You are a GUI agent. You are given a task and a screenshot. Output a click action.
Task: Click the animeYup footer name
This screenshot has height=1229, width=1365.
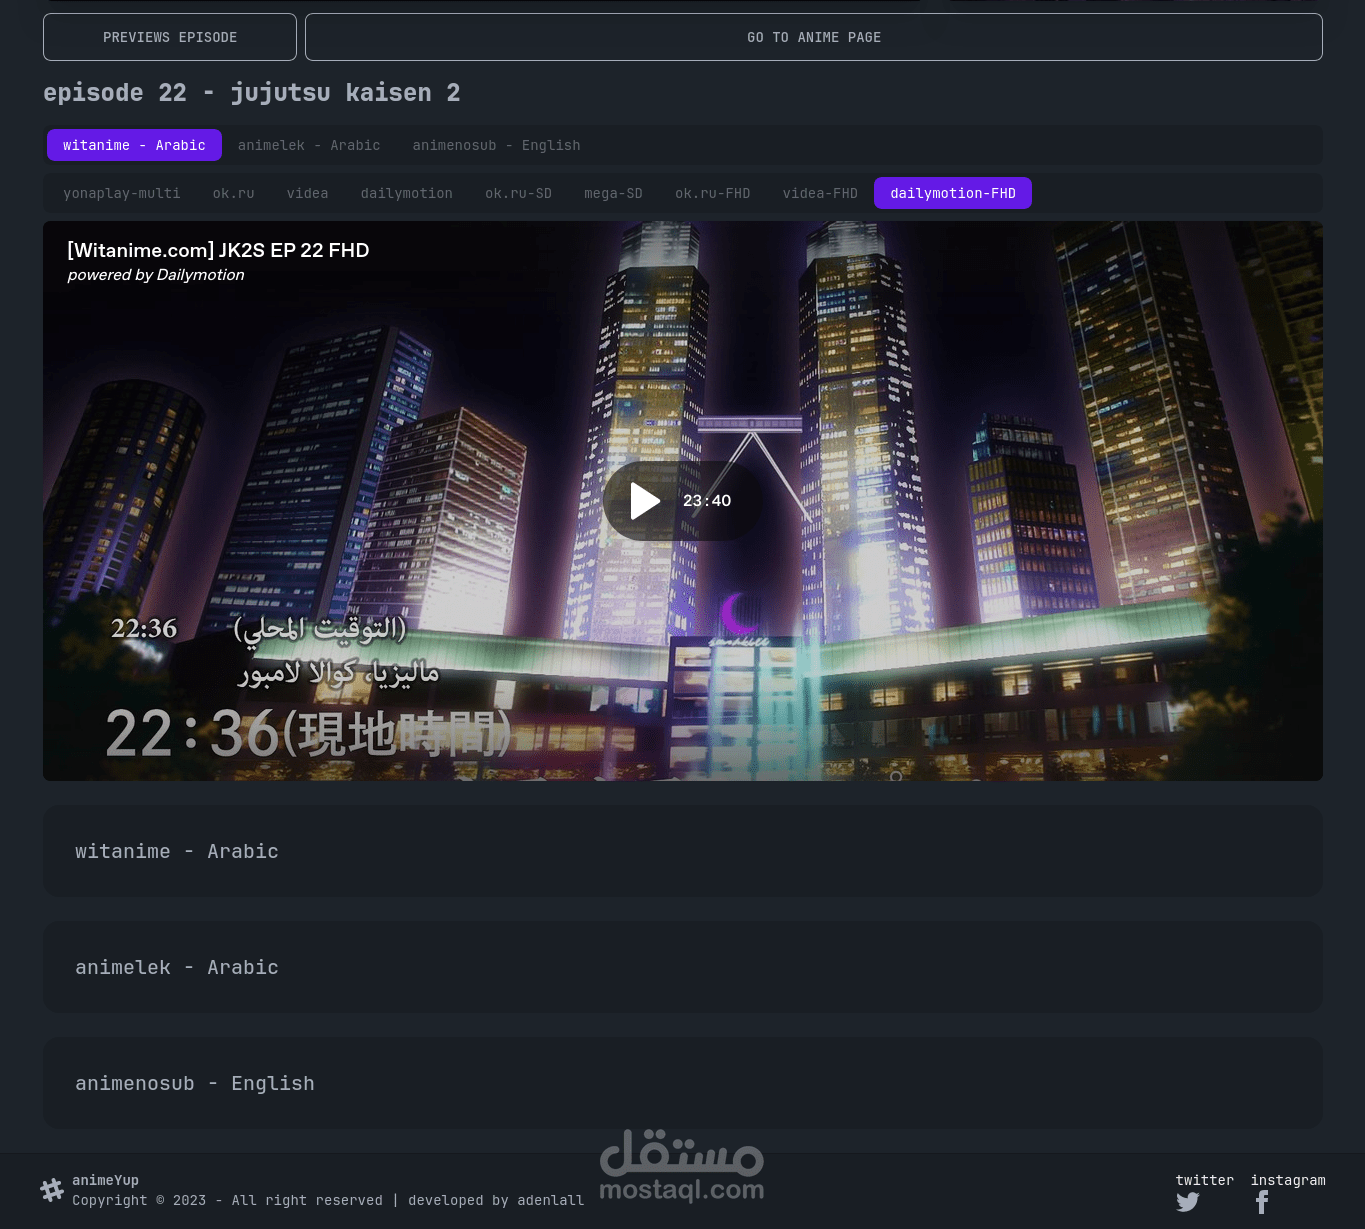click(105, 1180)
